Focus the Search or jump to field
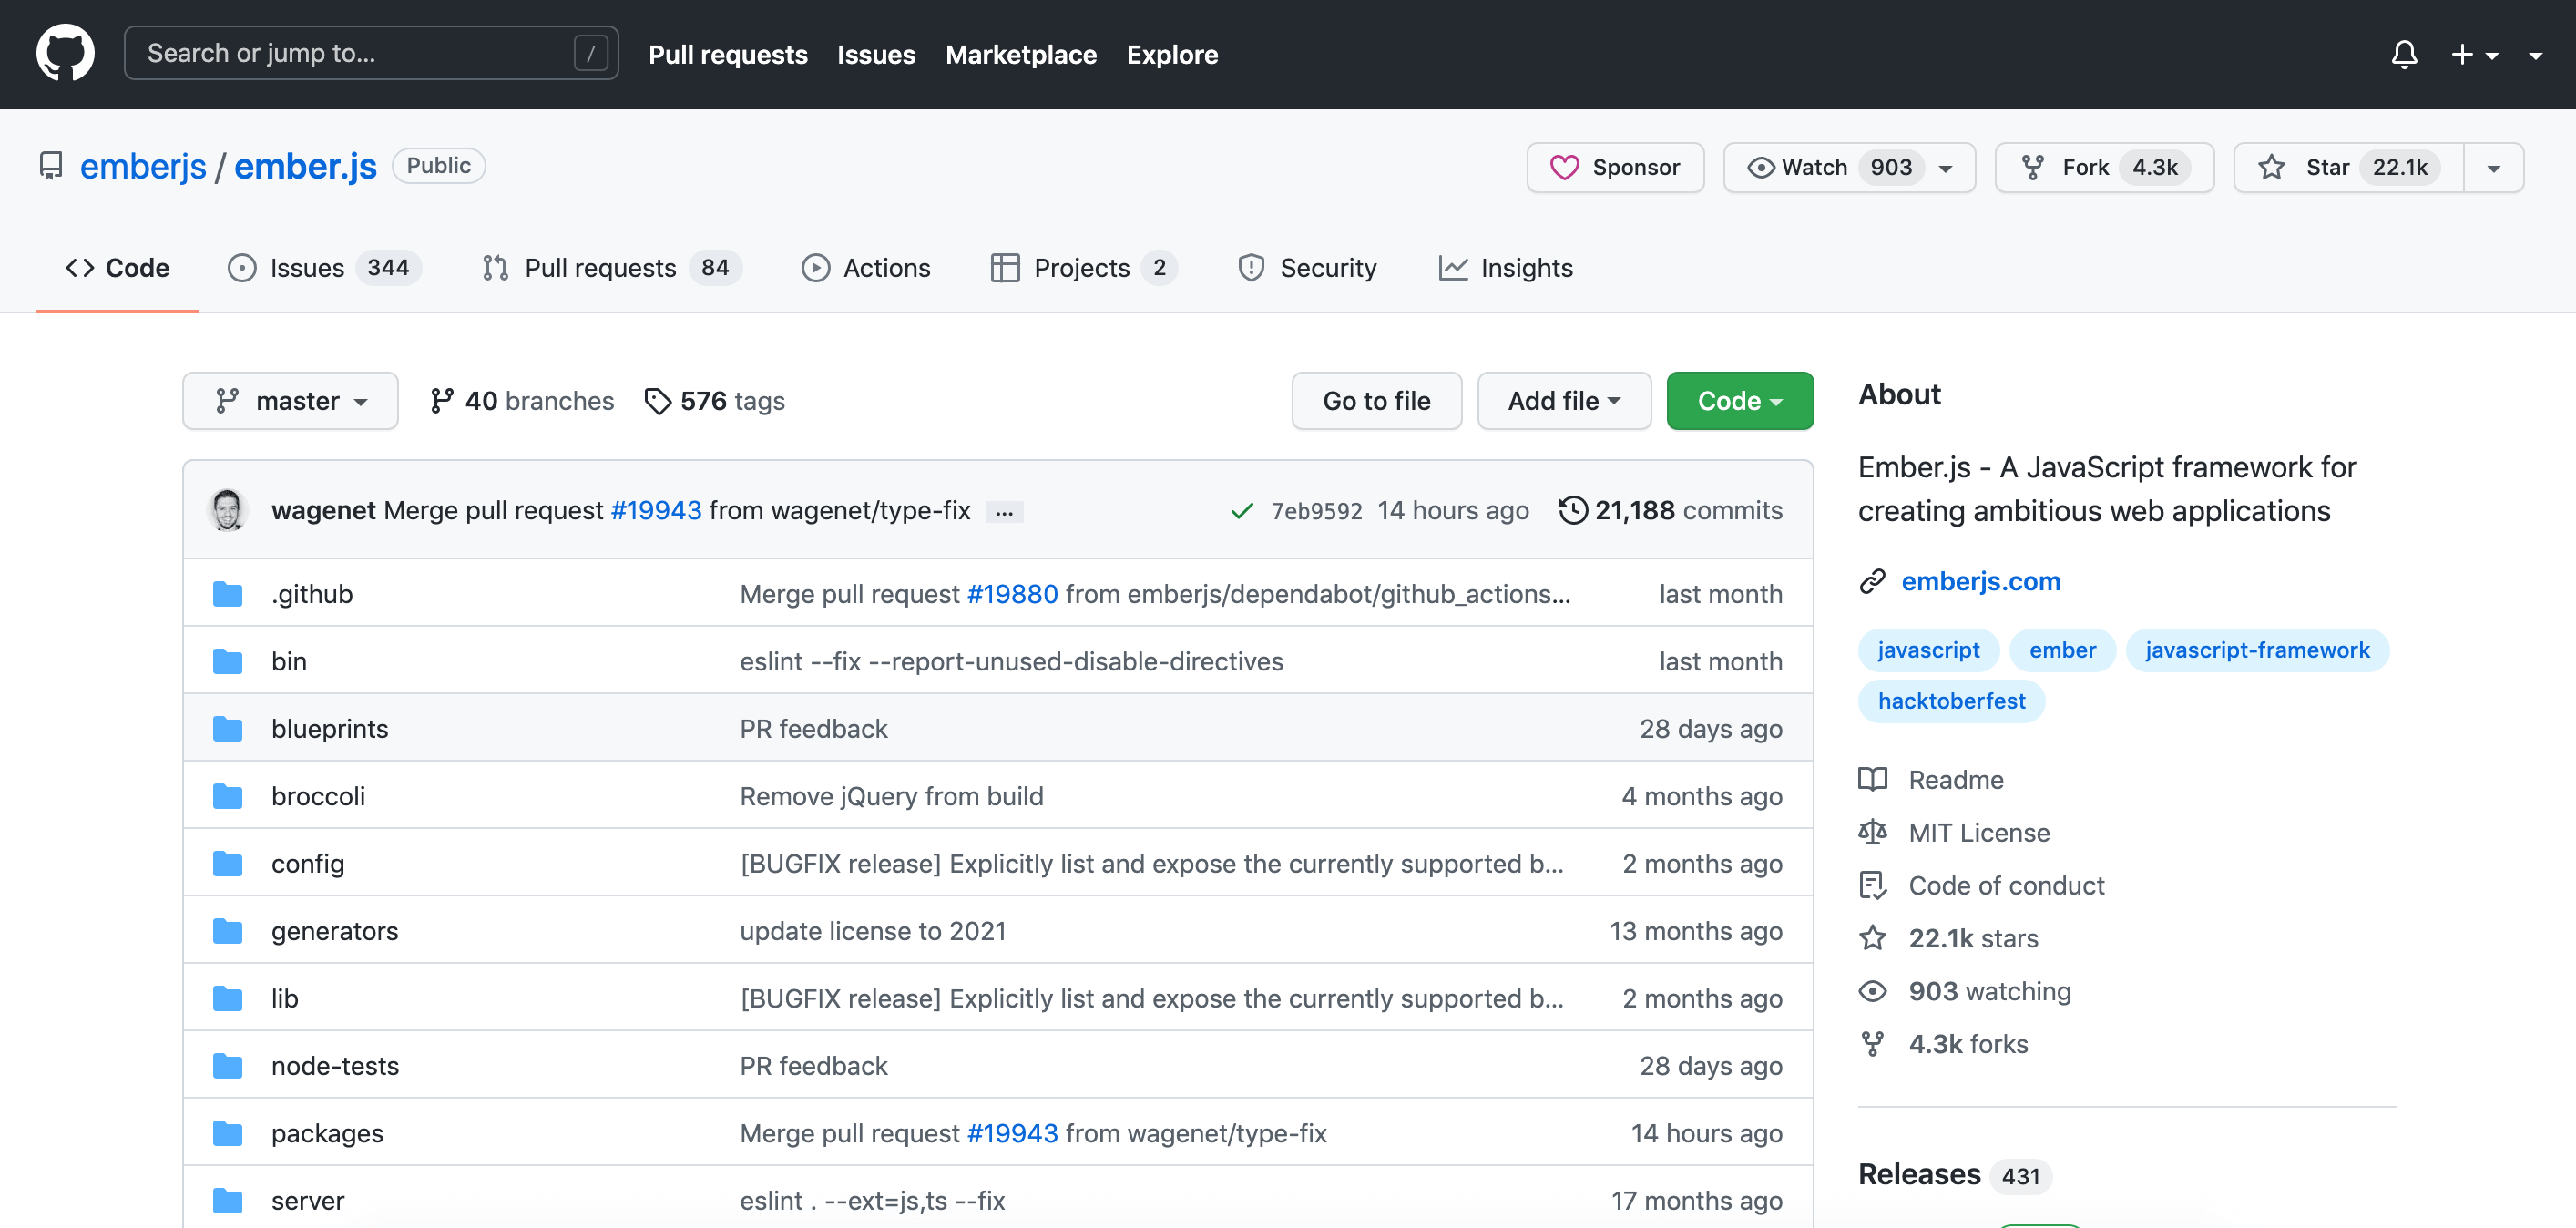Screen dimensions: 2576x1228 pyautogui.click(x=371, y=53)
